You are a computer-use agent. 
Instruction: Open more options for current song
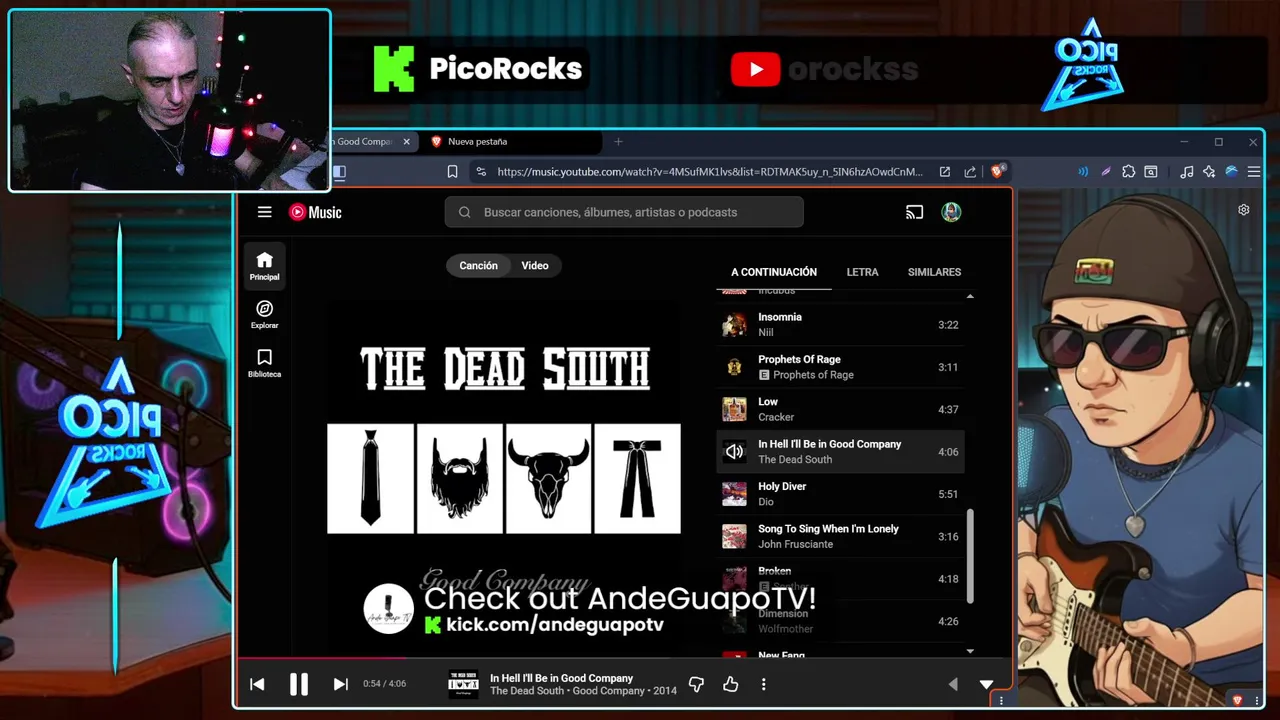coord(763,684)
